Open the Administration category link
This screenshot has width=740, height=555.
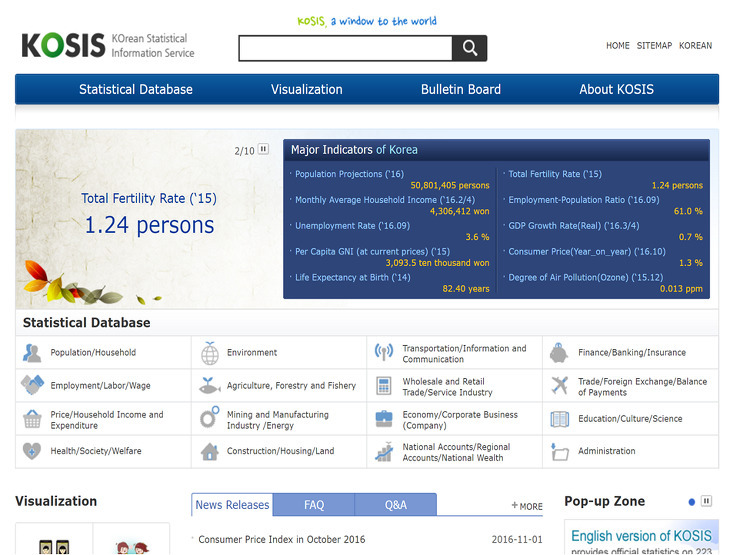[606, 451]
